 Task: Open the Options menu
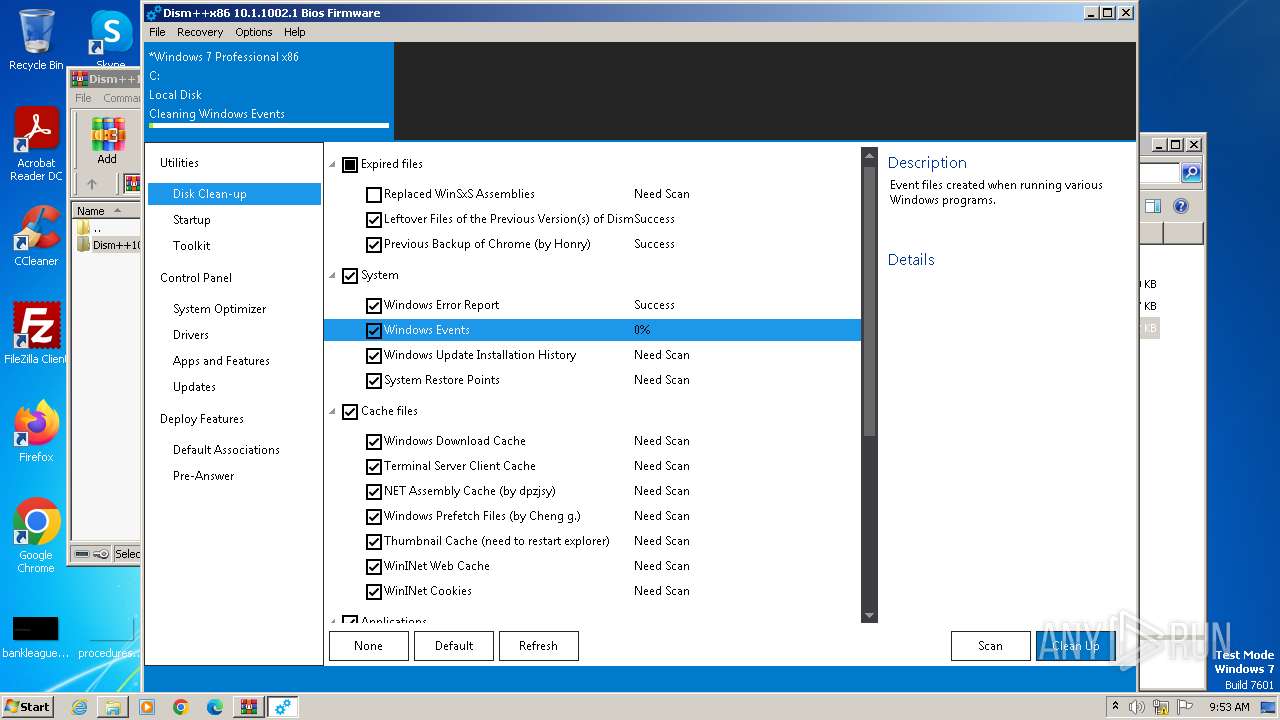254,32
